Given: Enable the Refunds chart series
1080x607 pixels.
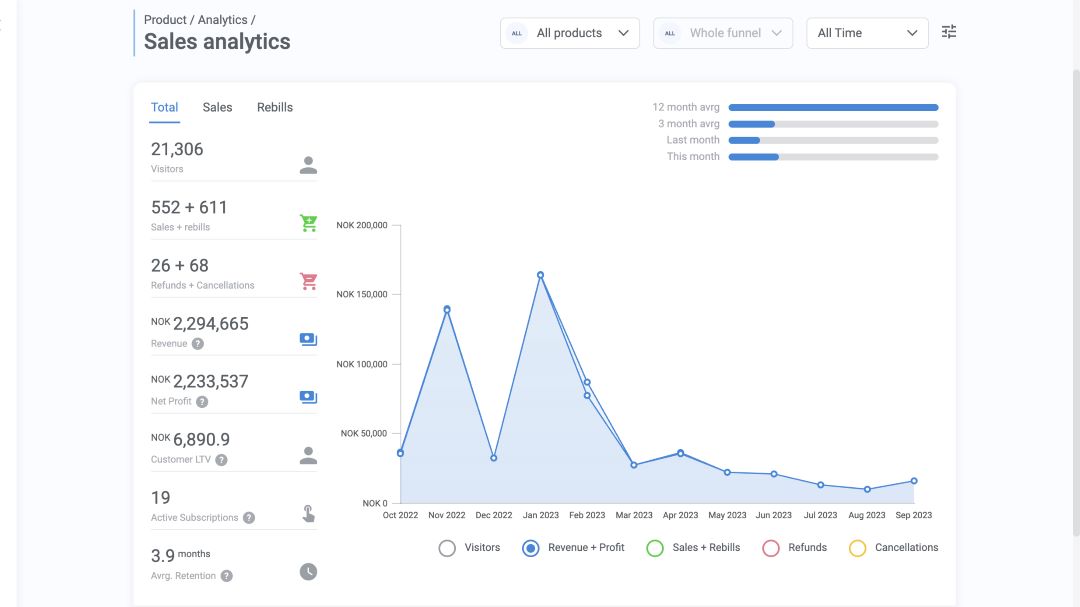Looking at the screenshot, I should coord(771,548).
